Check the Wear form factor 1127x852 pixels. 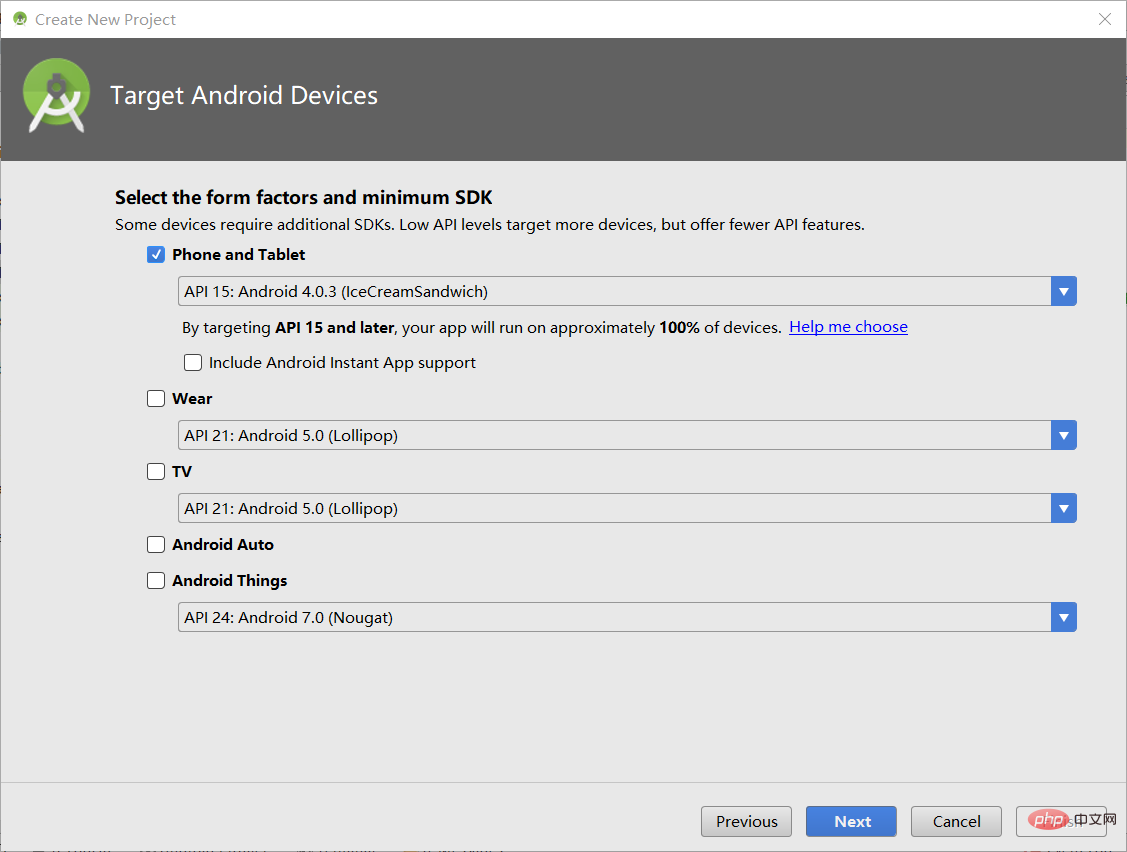(x=156, y=398)
